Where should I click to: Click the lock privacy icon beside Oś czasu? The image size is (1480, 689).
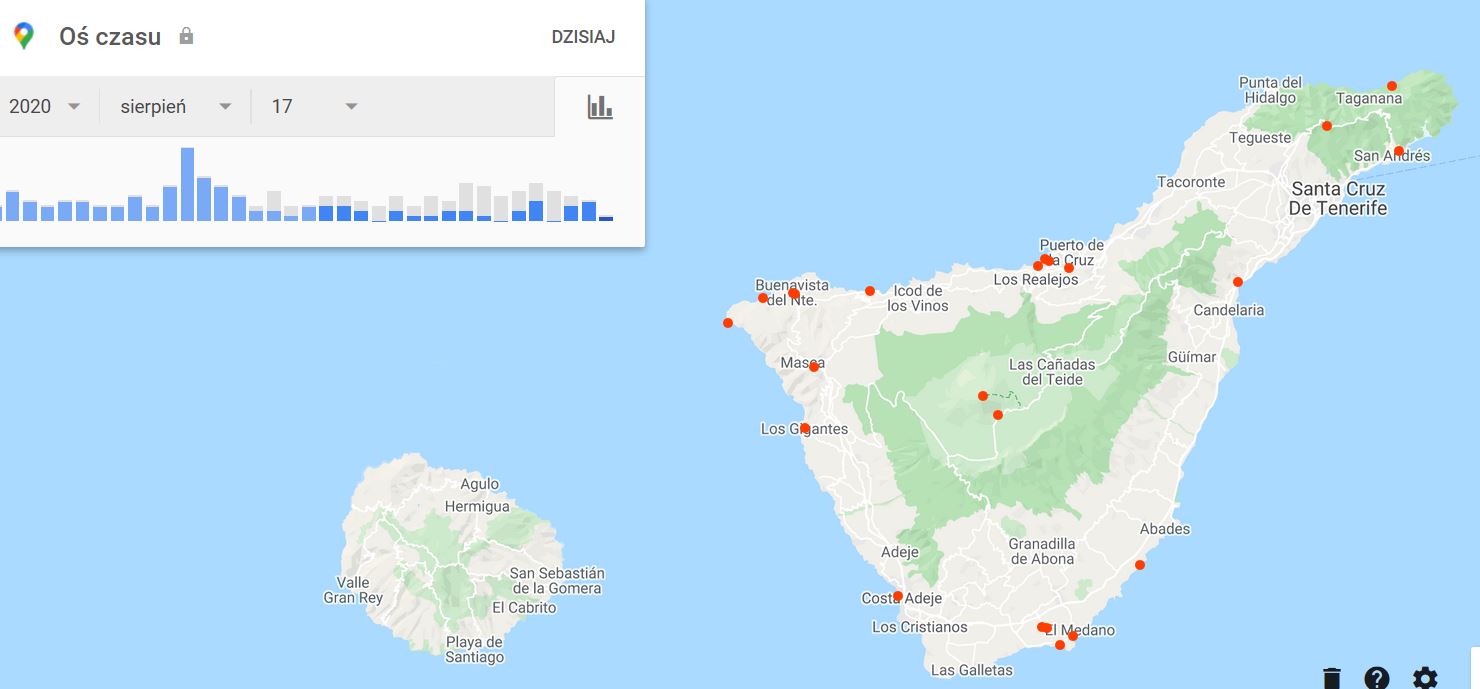point(186,36)
